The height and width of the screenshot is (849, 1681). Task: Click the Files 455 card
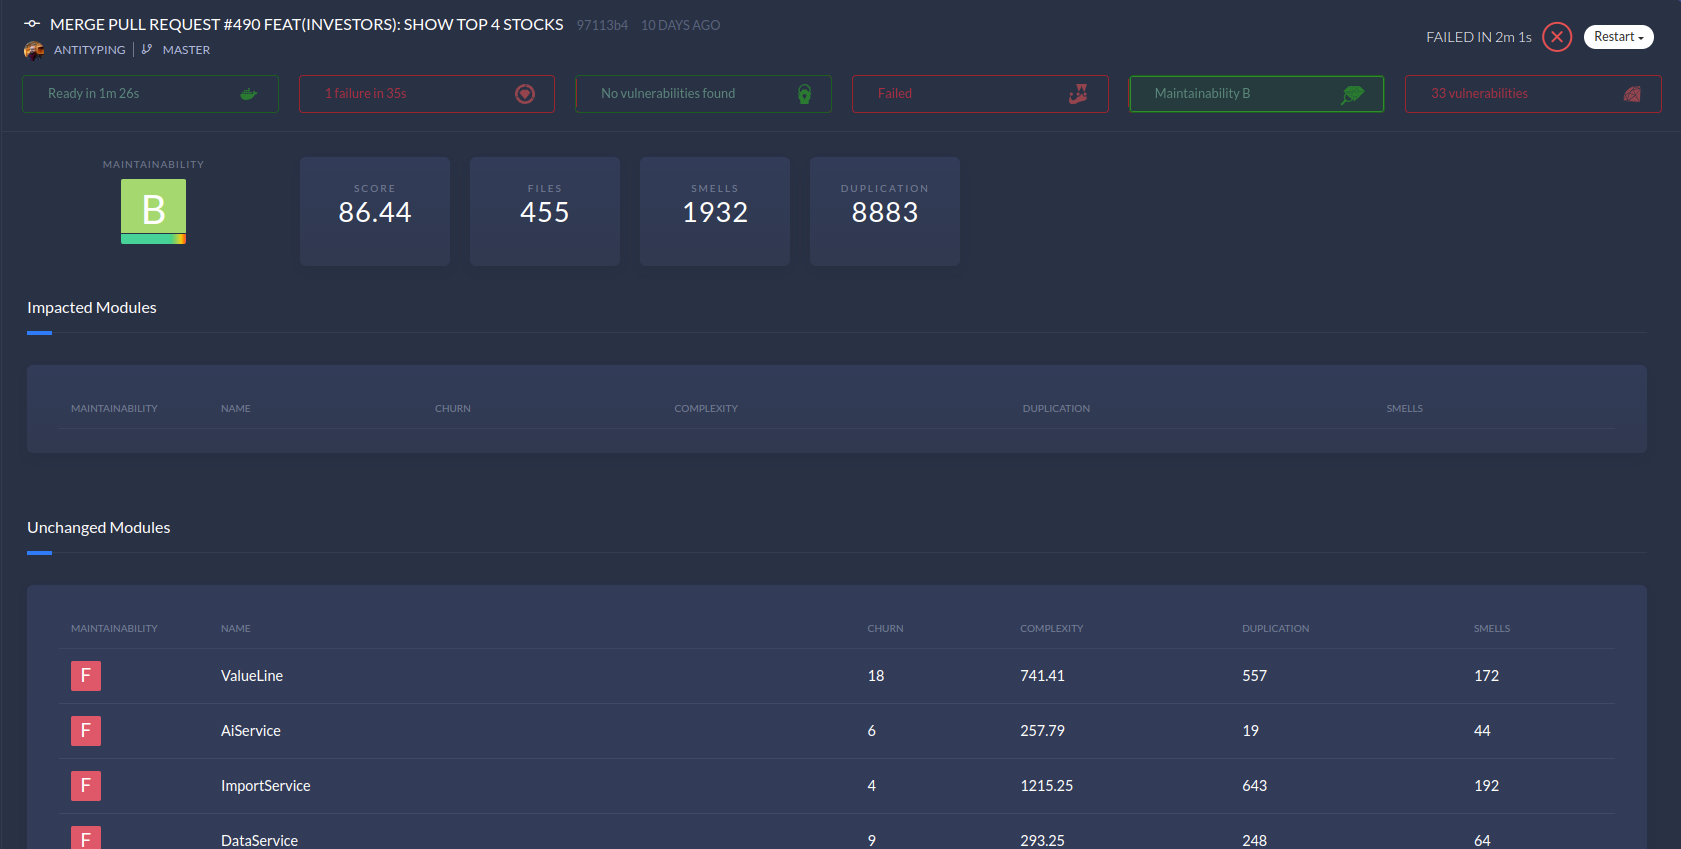tap(545, 211)
